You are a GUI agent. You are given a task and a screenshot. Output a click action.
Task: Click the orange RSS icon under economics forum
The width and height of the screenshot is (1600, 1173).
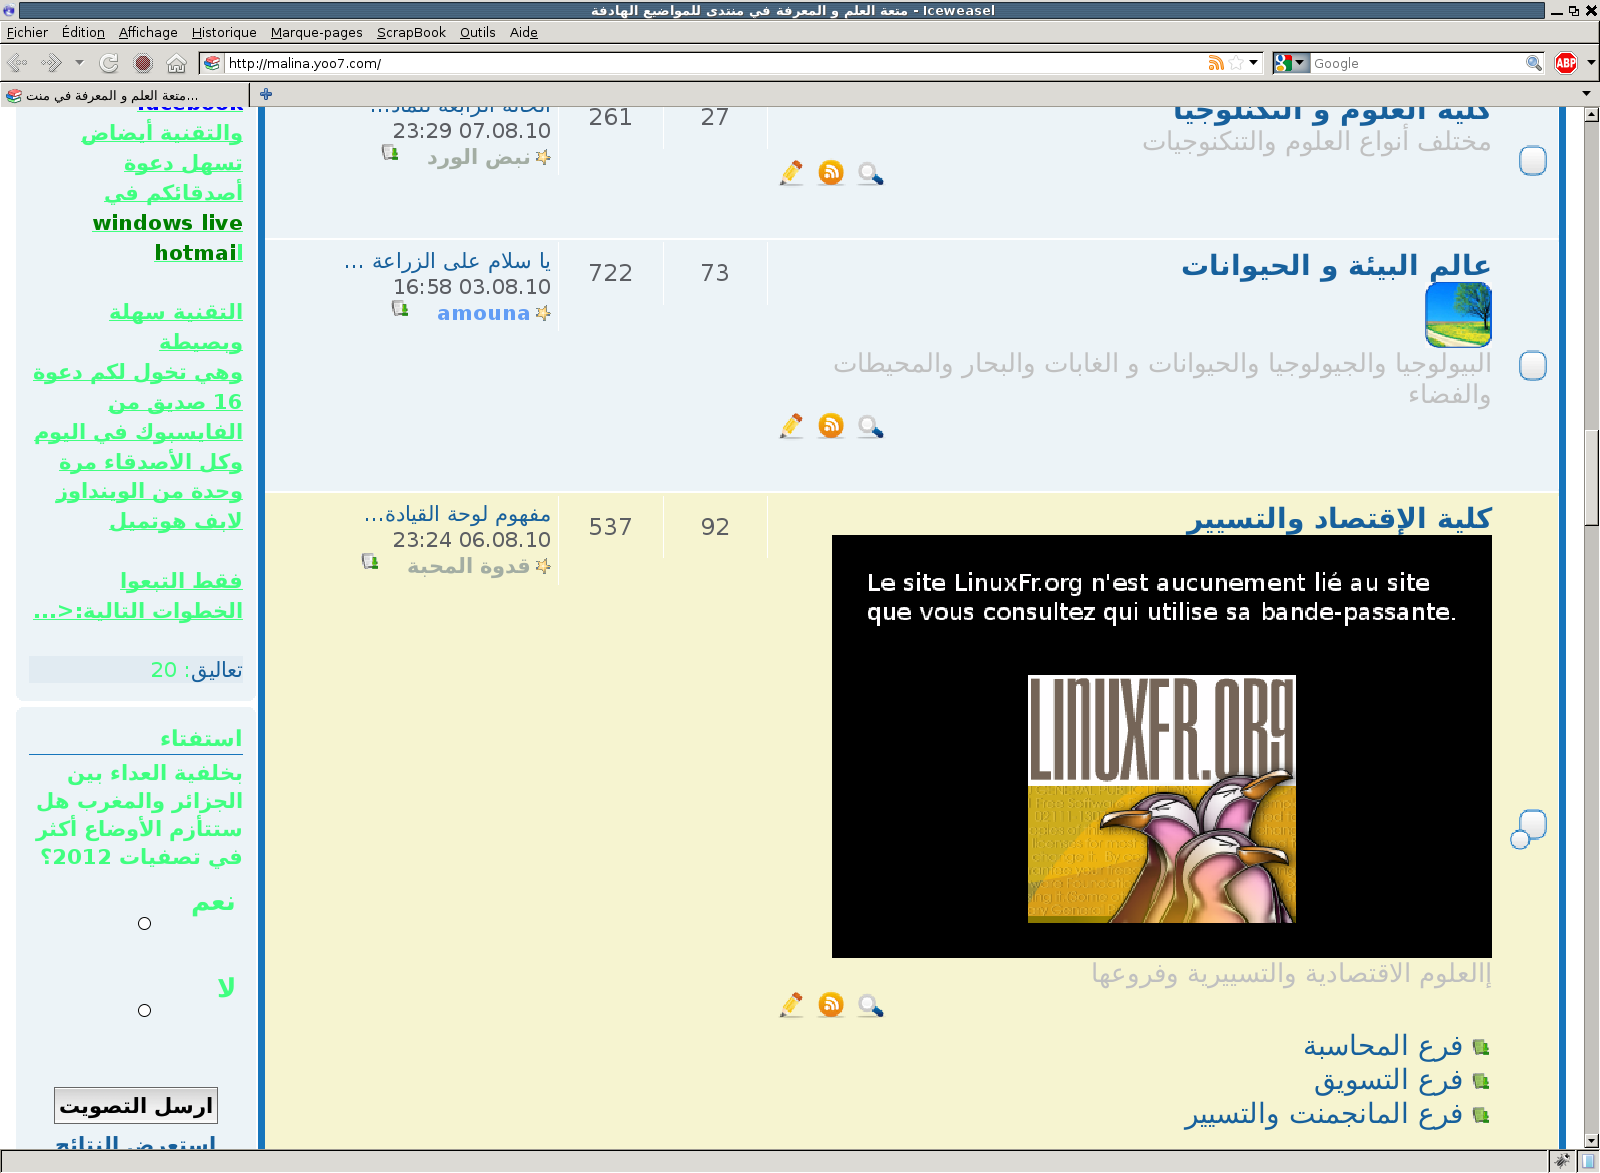coord(830,1004)
